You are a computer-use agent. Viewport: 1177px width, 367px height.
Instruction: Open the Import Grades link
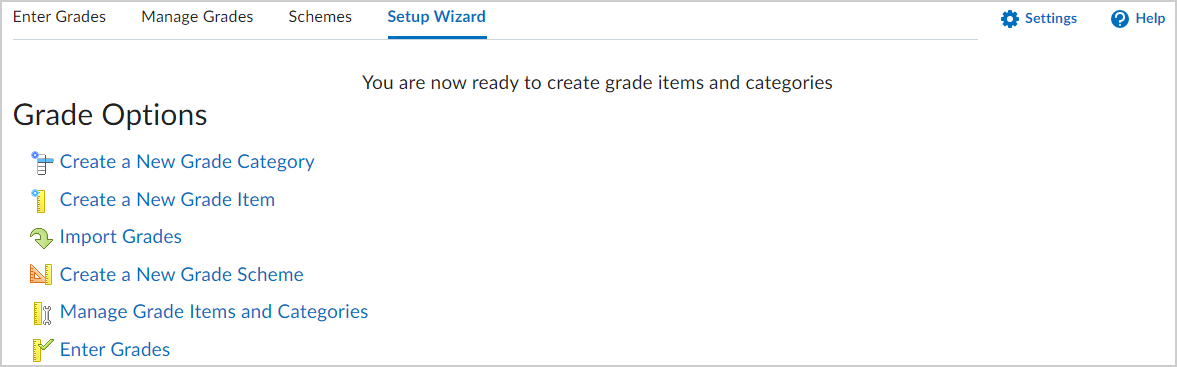[x=121, y=237]
